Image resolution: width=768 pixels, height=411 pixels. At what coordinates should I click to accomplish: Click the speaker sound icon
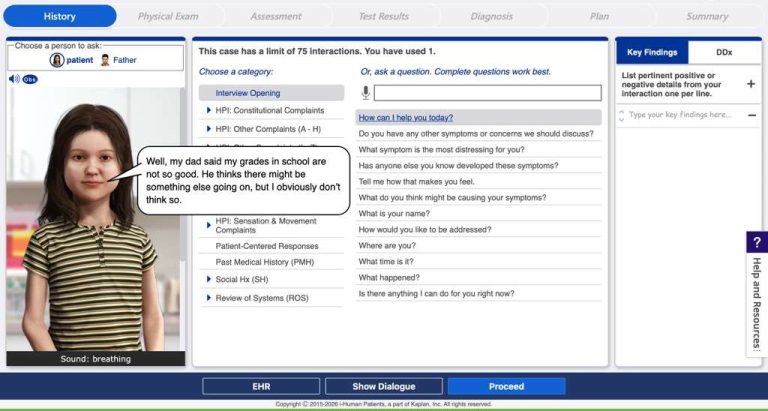(x=14, y=79)
